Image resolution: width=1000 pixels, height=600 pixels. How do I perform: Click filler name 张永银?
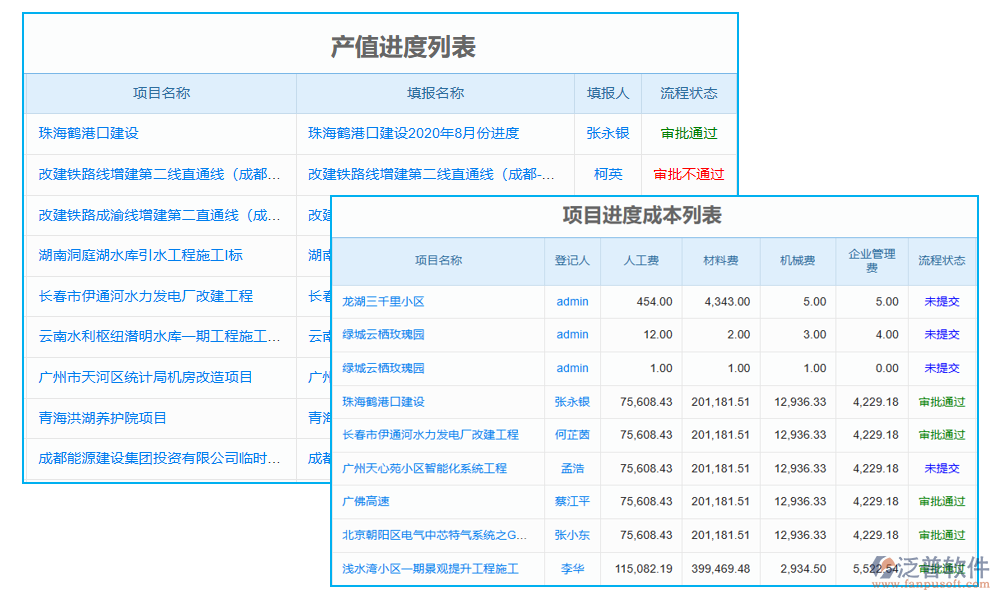[607, 133]
